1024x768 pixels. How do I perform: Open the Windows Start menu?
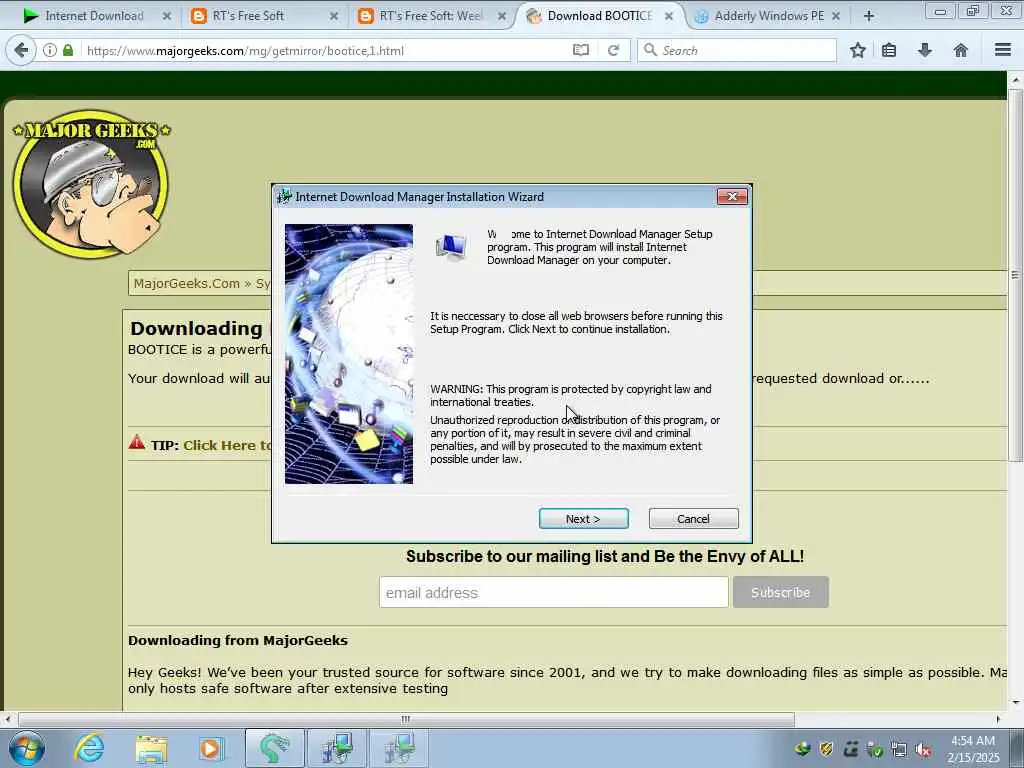click(26, 748)
